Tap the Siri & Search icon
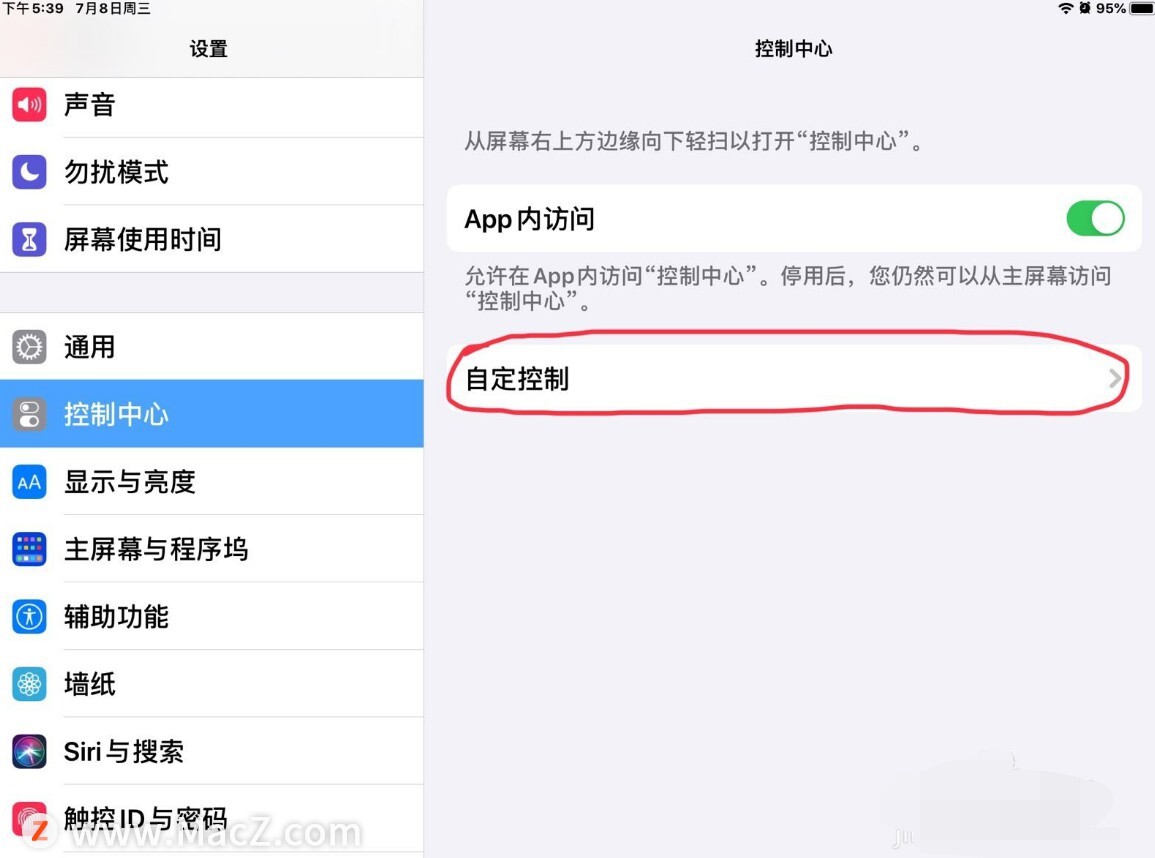This screenshot has width=1155, height=858. [29, 752]
